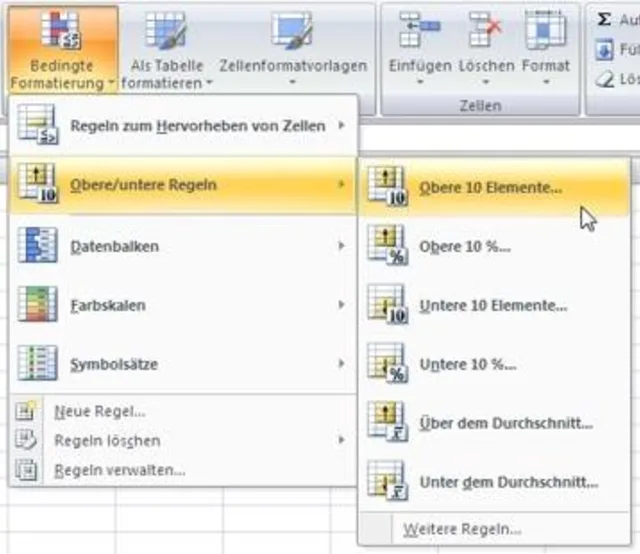The height and width of the screenshot is (554, 640).
Task: Expand the Regeln zum Hervorheben submenu arrow
Action: coord(342,125)
